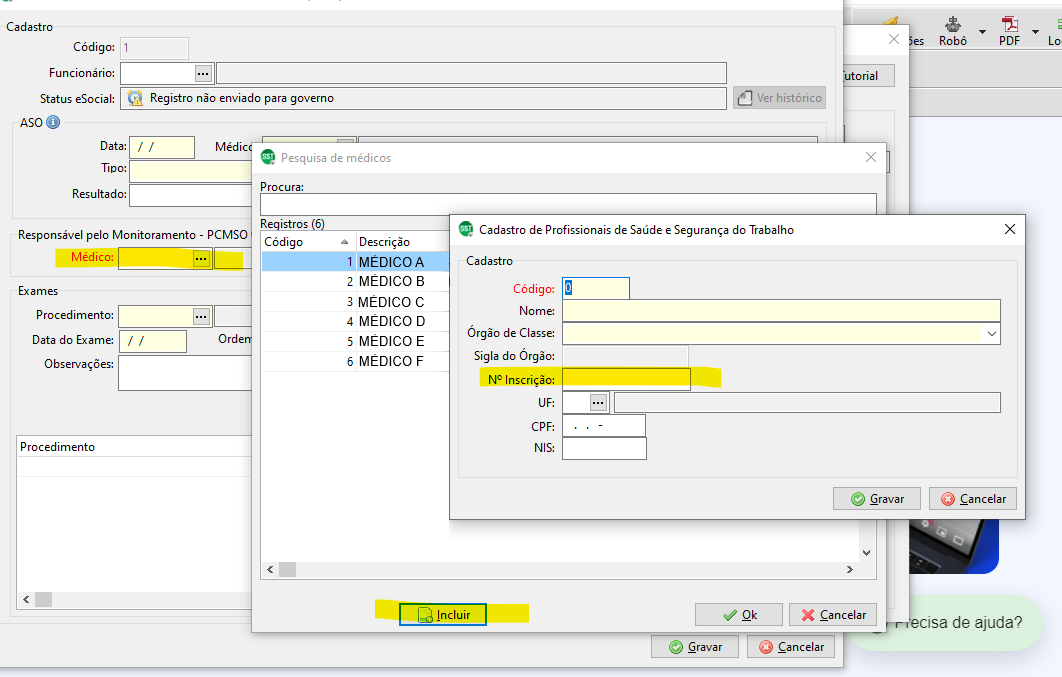Select MÉDICO C row
Screen dimensions: 1062x677
[356, 302]
